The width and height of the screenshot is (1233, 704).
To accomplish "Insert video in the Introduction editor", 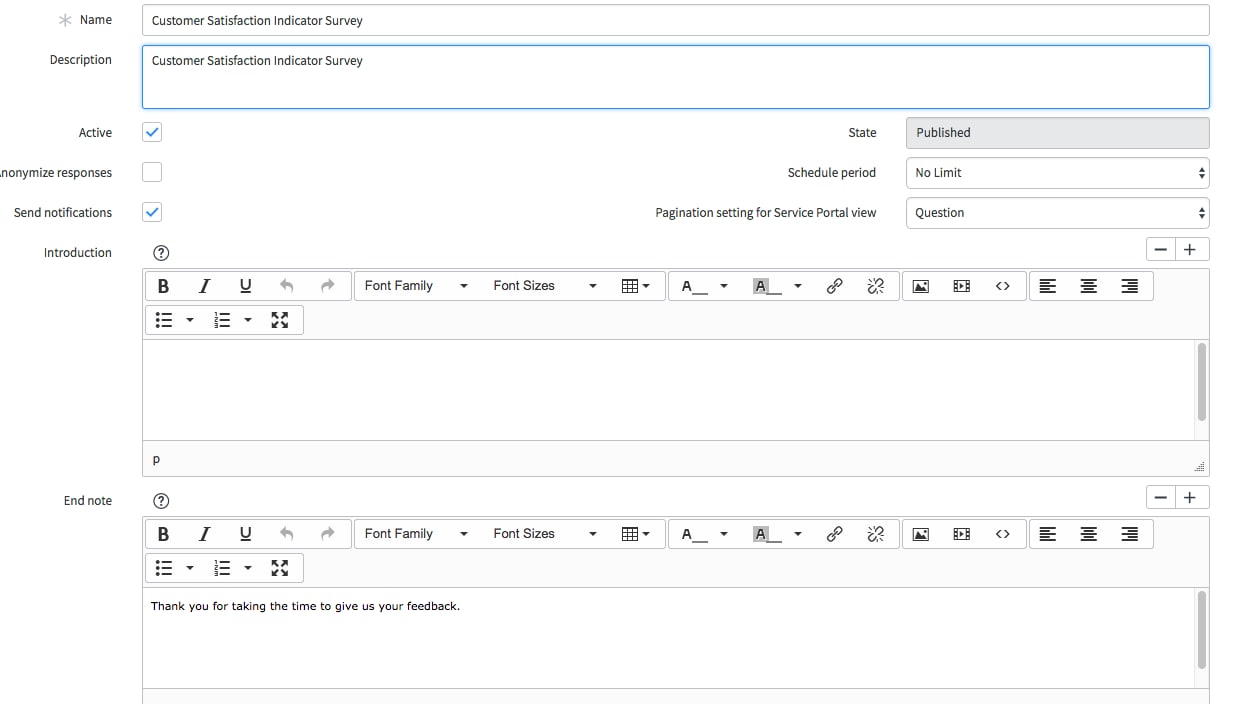I will click(x=962, y=286).
